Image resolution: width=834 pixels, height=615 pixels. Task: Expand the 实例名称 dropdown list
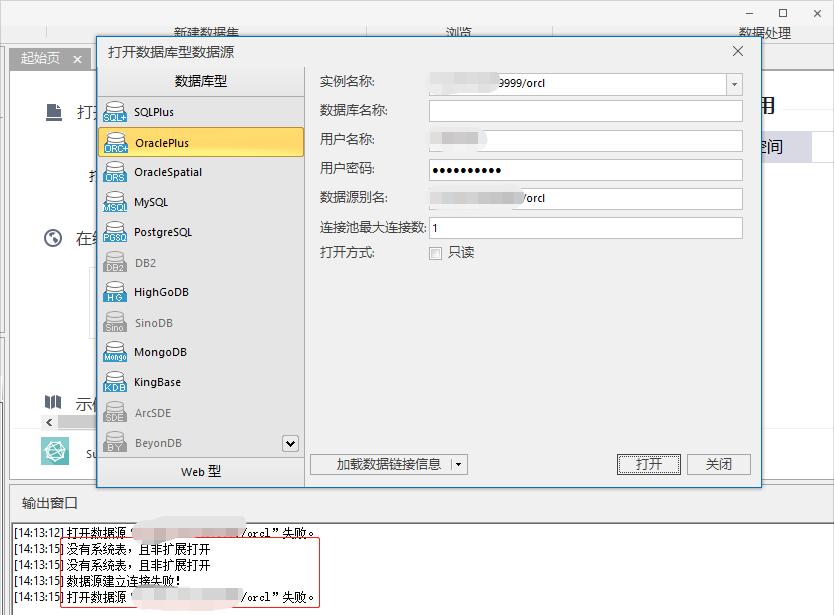click(x=735, y=84)
